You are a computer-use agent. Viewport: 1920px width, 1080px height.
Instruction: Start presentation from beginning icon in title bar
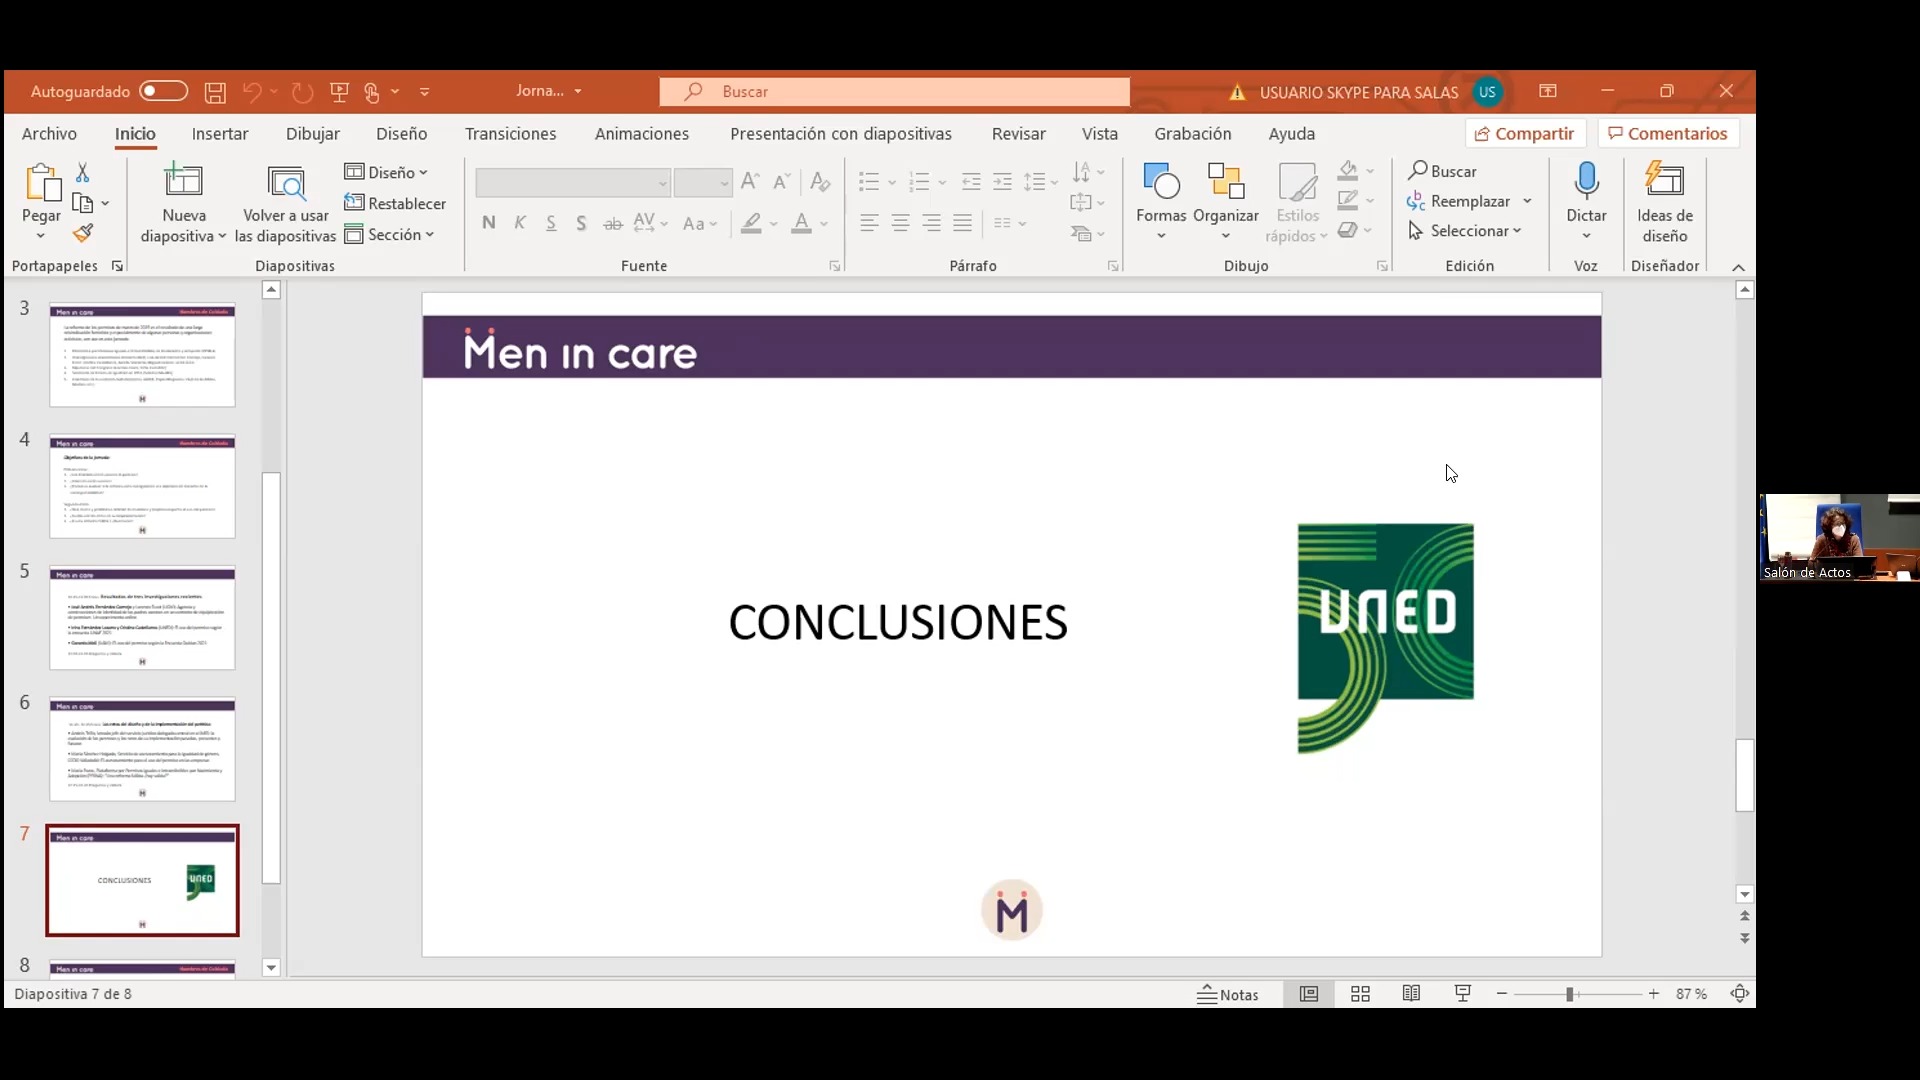[x=340, y=92]
